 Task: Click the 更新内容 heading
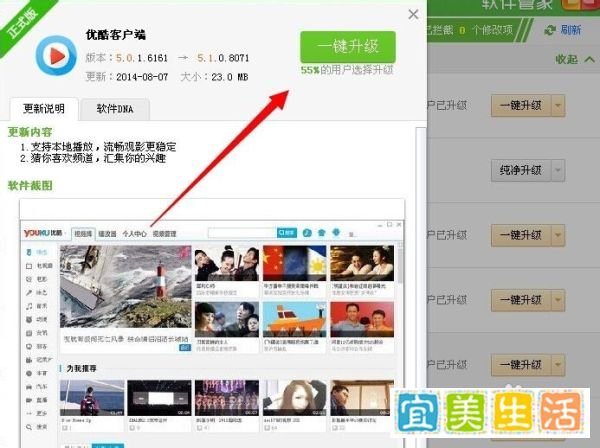30,132
